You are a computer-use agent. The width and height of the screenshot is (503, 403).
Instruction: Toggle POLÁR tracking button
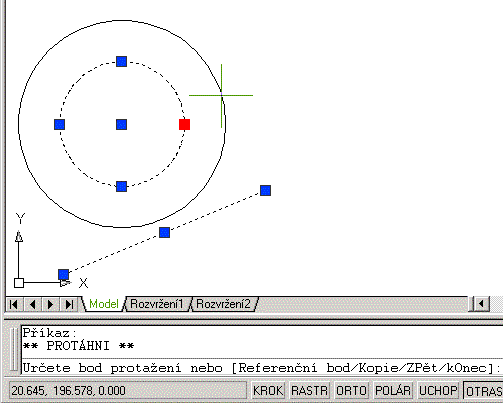click(393, 390)
